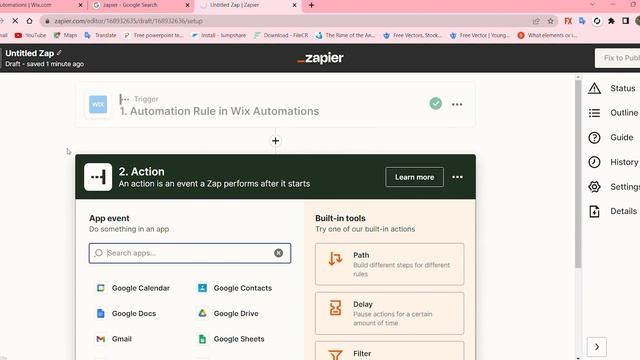Click the Learn more button

pos(414,177)
